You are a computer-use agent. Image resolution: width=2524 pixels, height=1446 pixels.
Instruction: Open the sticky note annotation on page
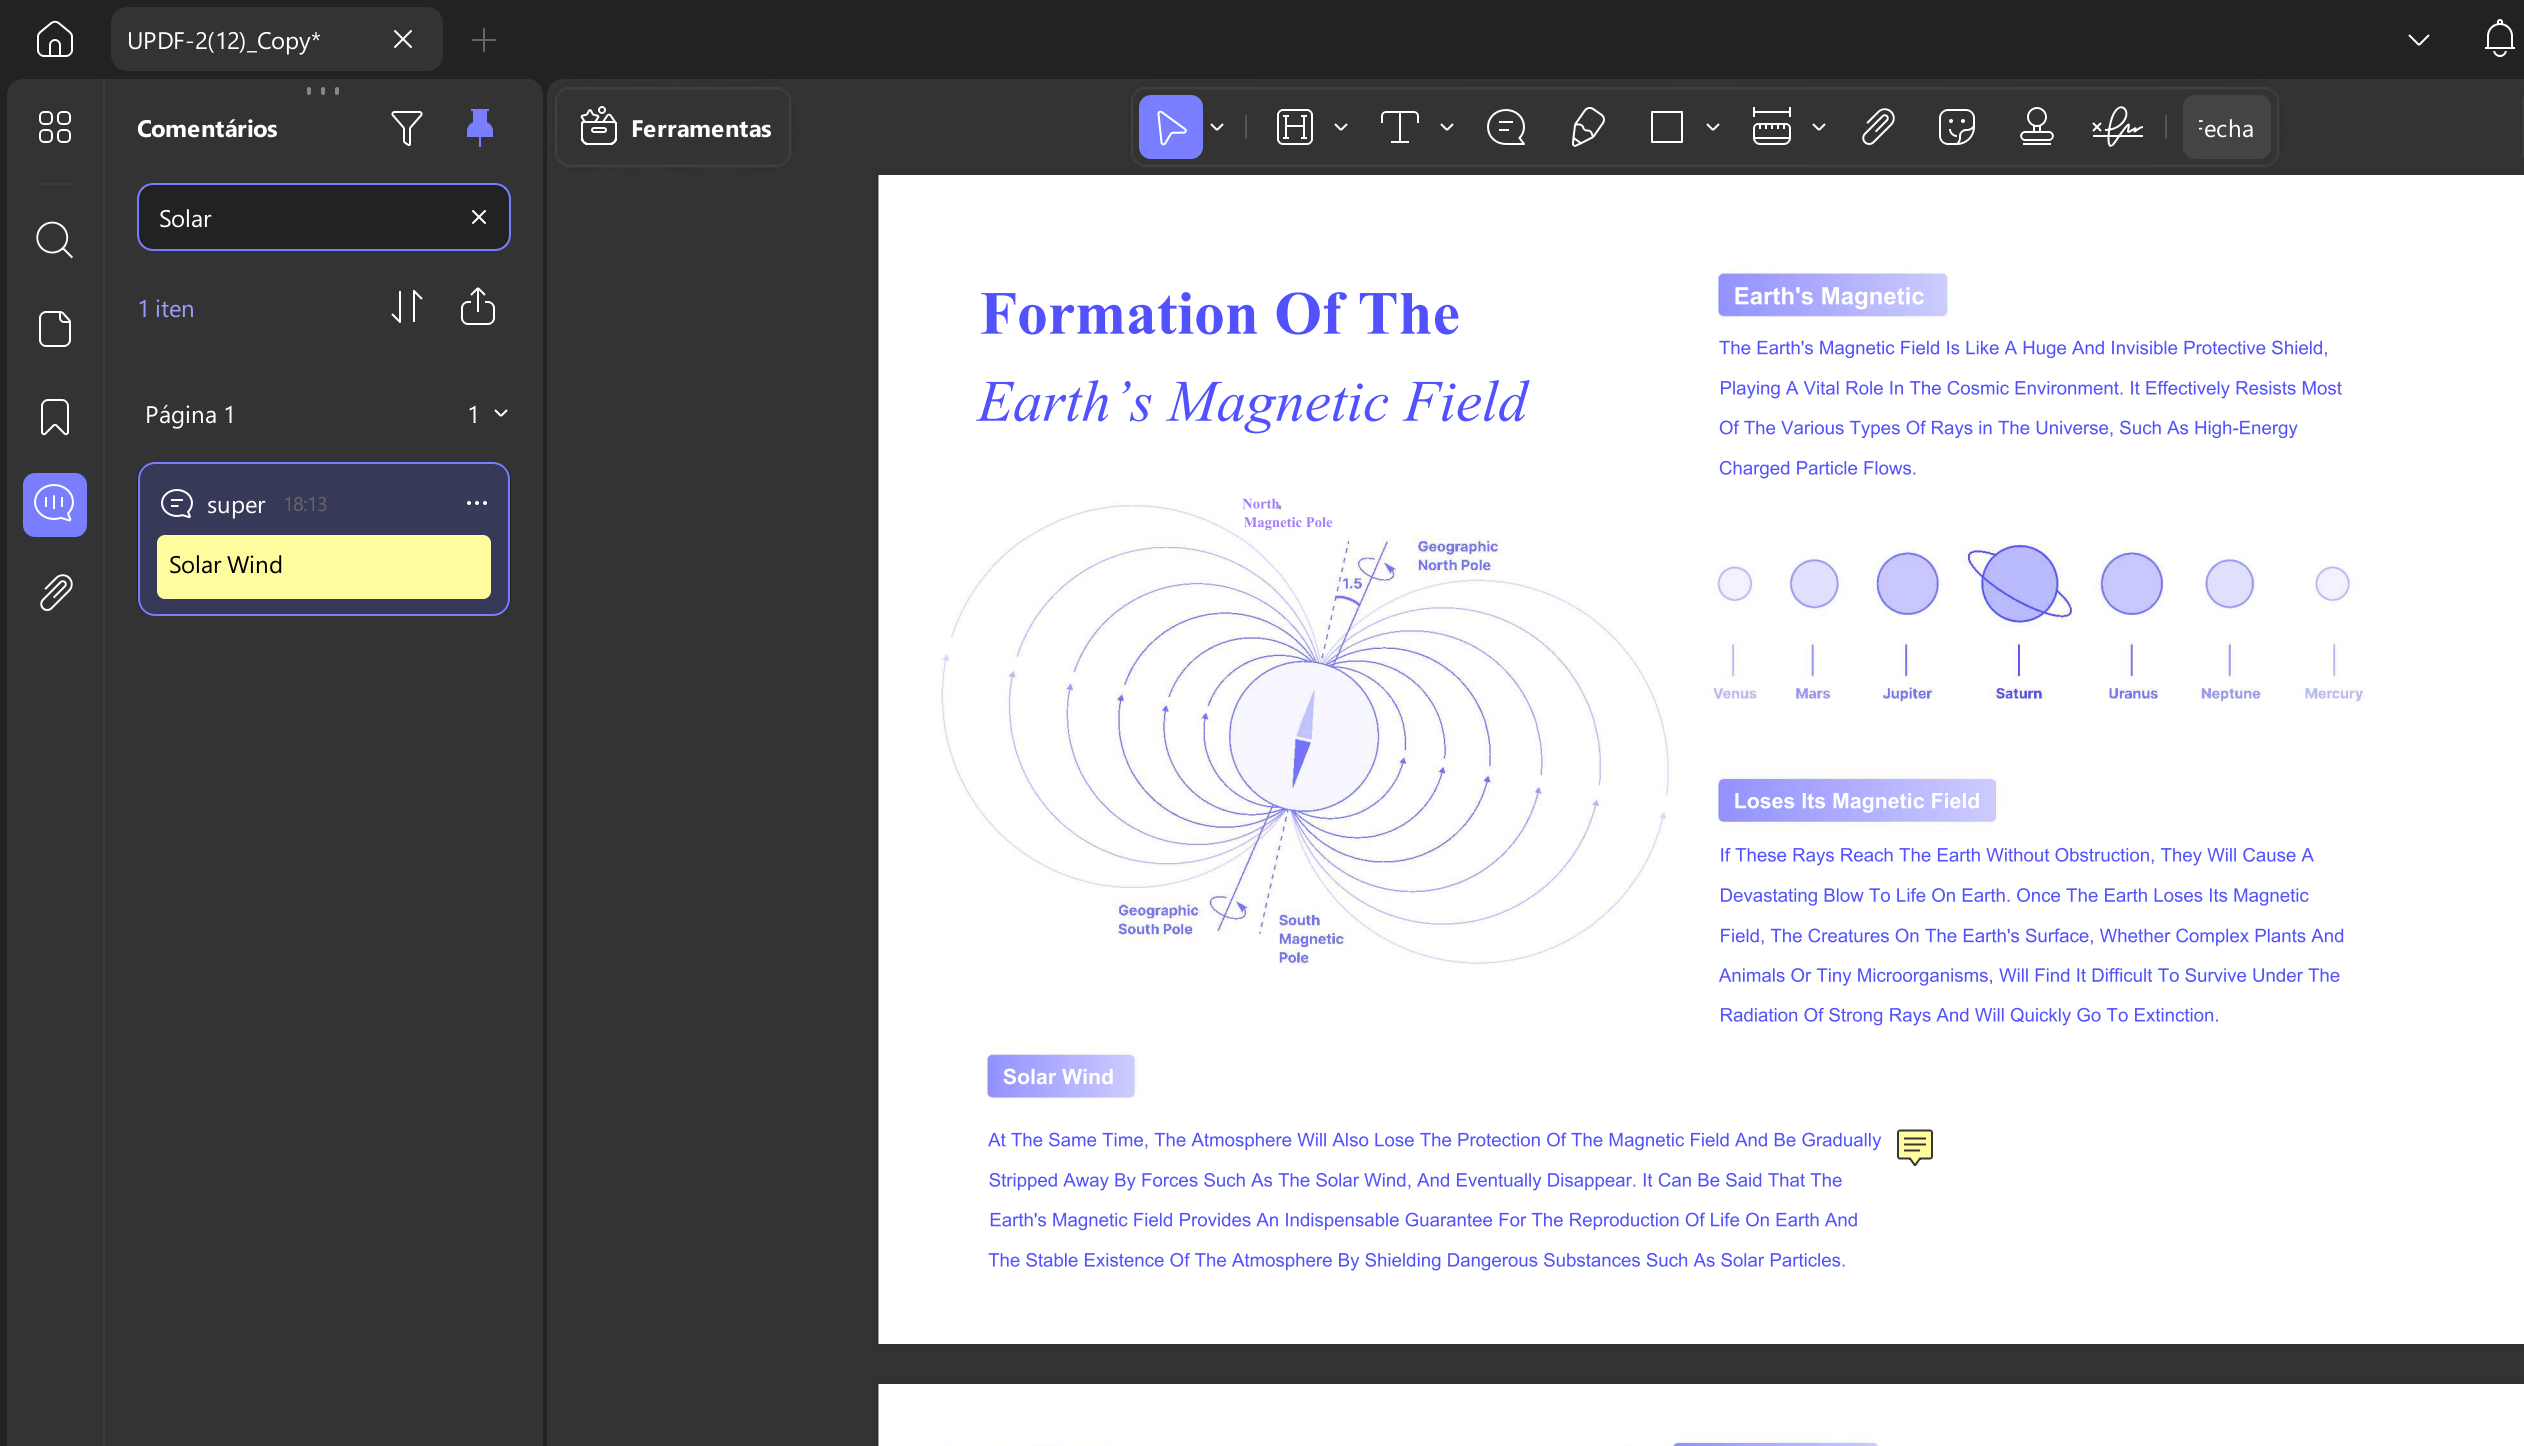(x=1915, y=1147)
